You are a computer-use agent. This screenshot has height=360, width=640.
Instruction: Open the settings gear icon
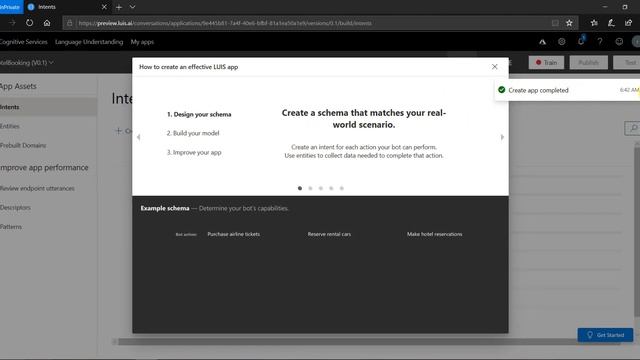pyautogui.click(x=562, y=41)
